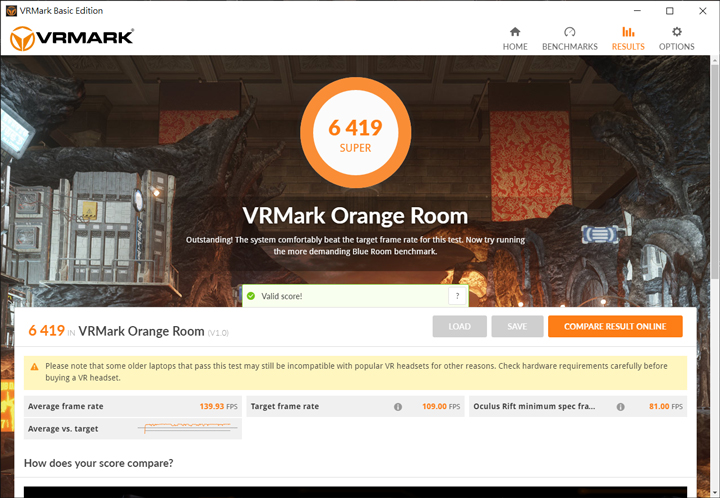
Task: Show info for Oculus Rift minimum spec
Action: (x=620, y=407)
